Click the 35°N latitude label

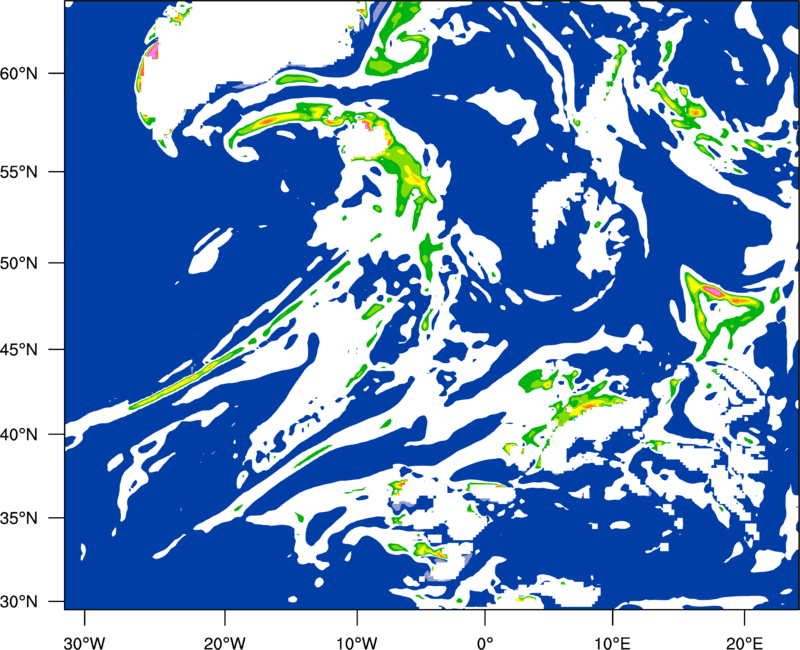click(x=19, y=518)
